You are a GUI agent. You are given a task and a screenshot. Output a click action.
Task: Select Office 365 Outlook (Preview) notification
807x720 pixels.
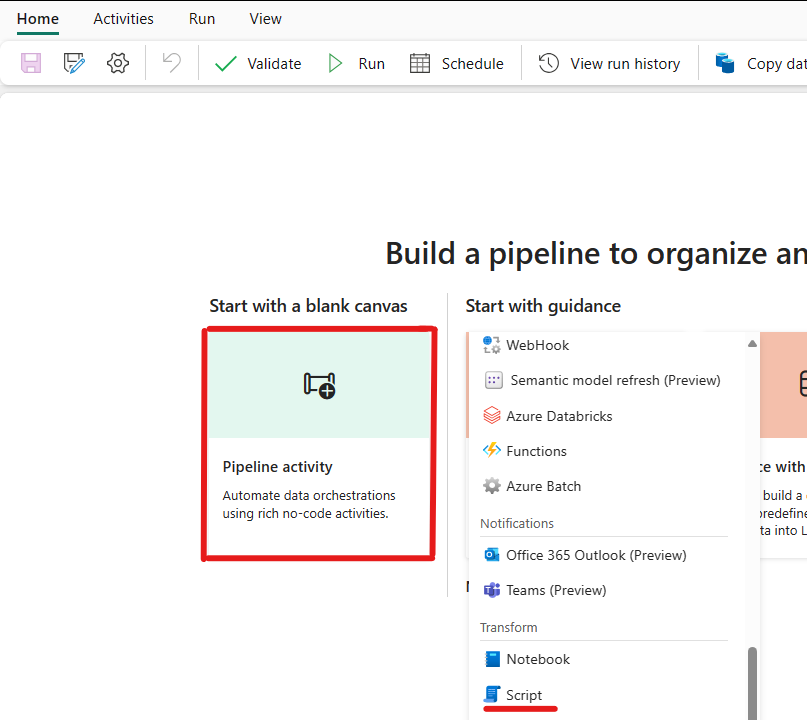pos(595,555)
